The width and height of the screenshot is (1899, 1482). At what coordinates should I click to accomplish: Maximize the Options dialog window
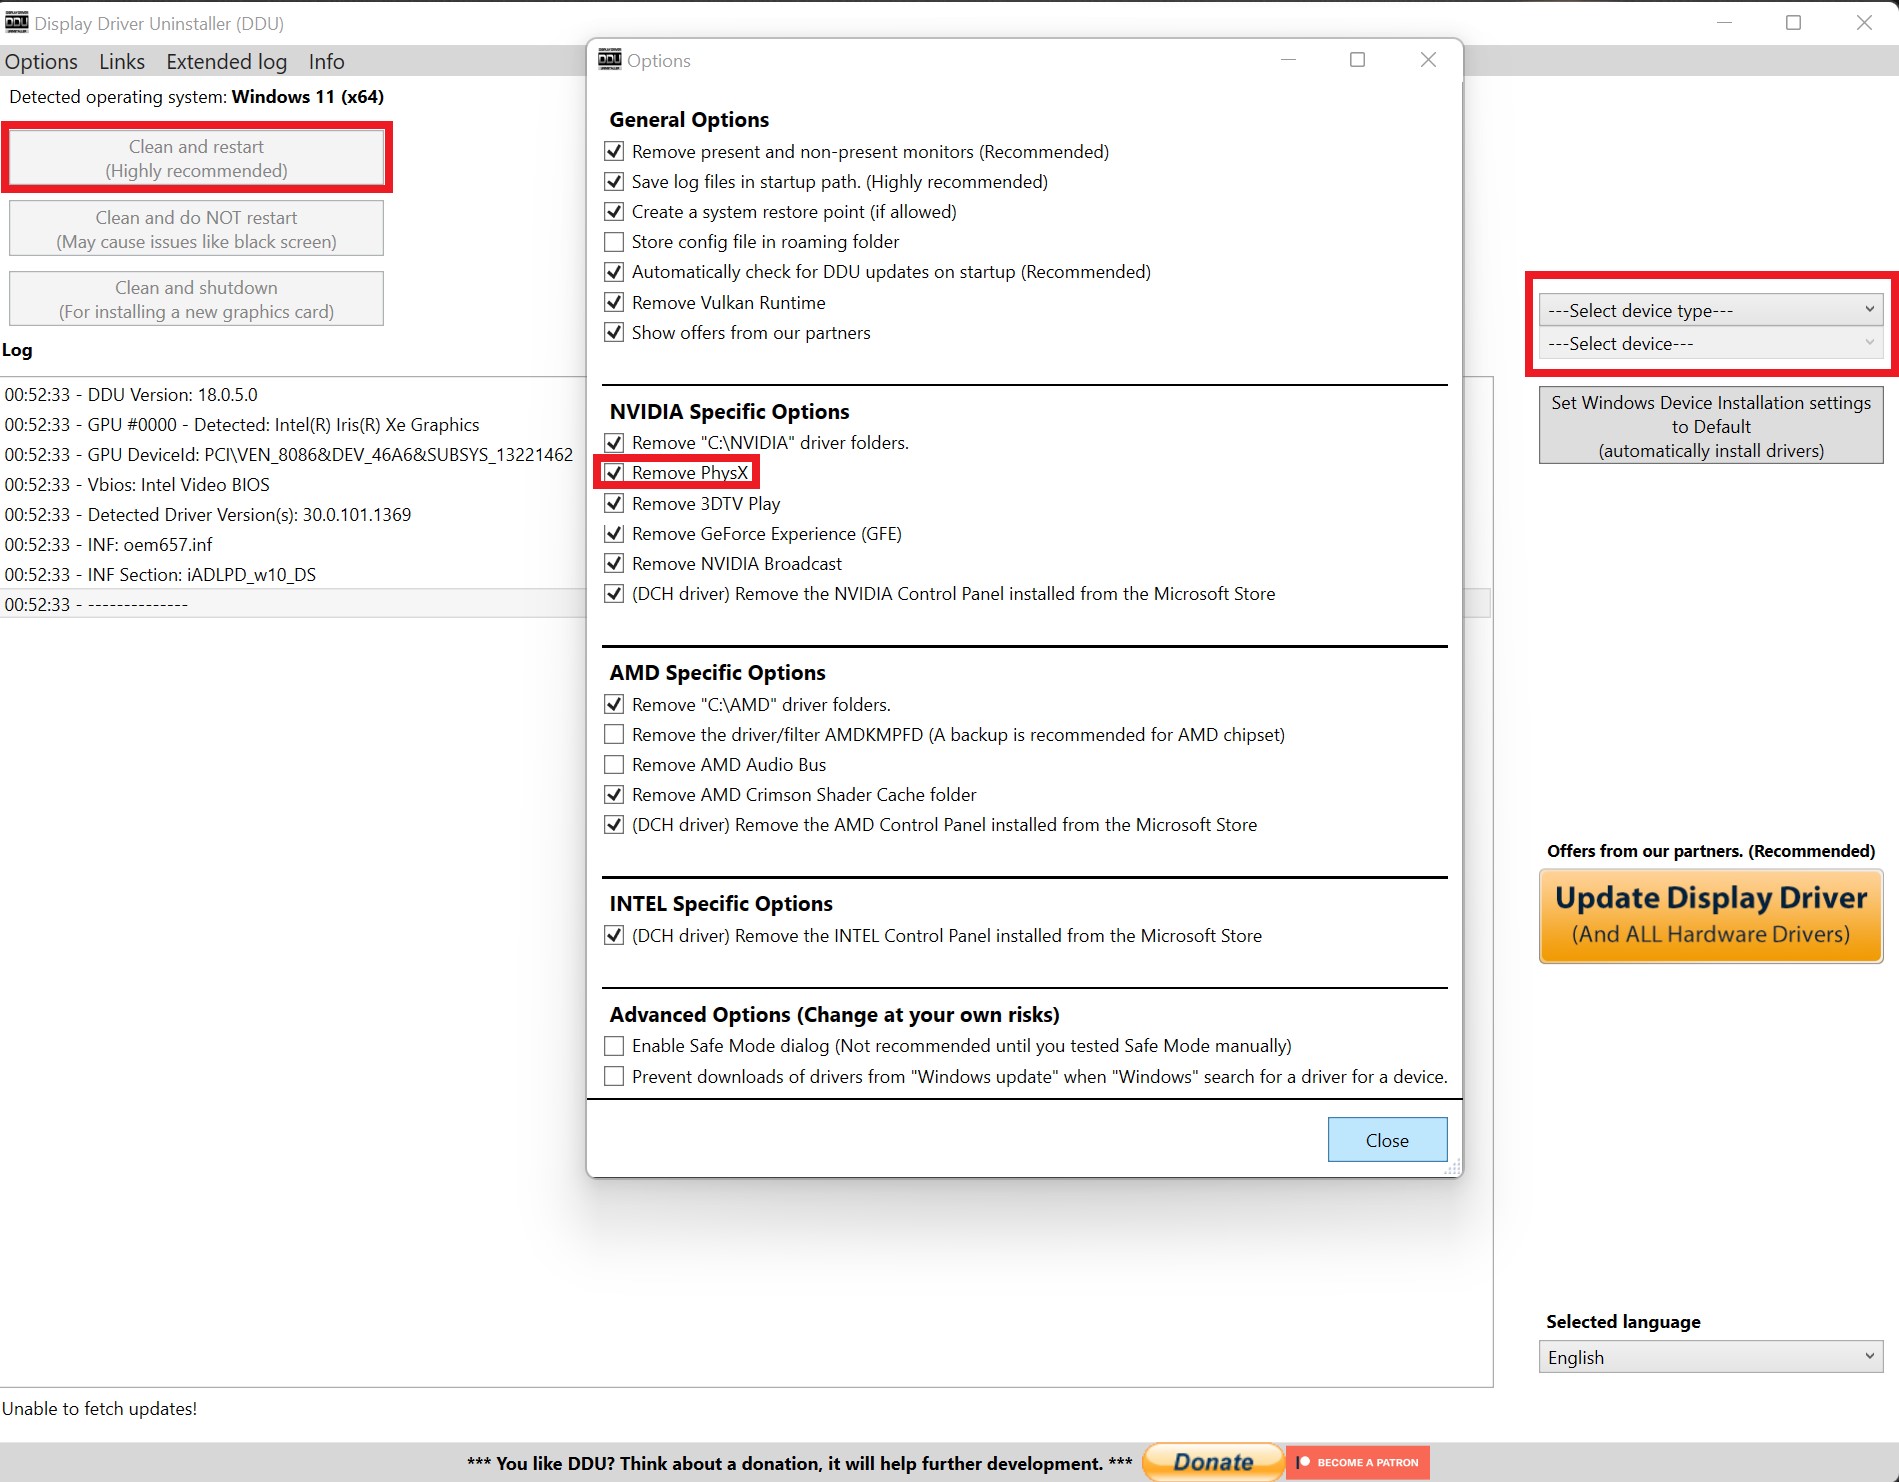point(1357,60)
